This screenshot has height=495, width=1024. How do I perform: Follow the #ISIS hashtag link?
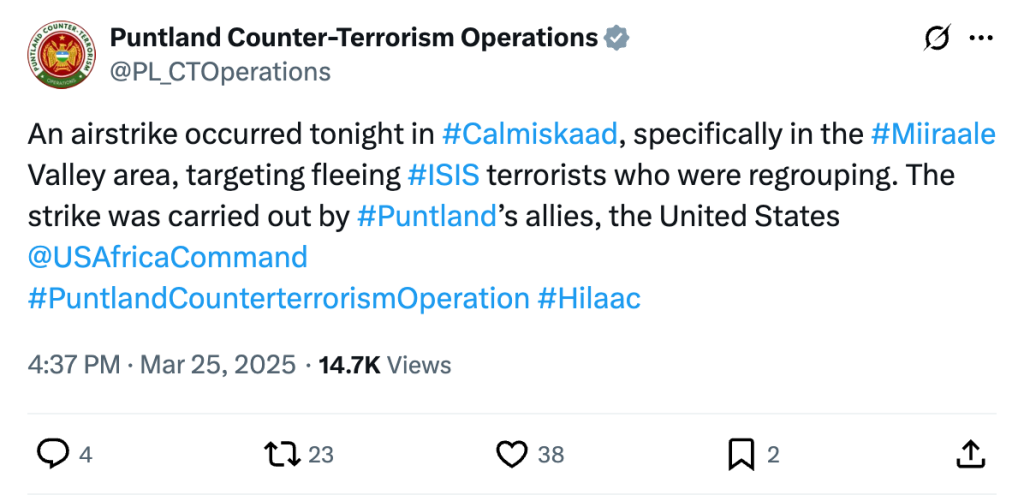click(x=444, y=175)
